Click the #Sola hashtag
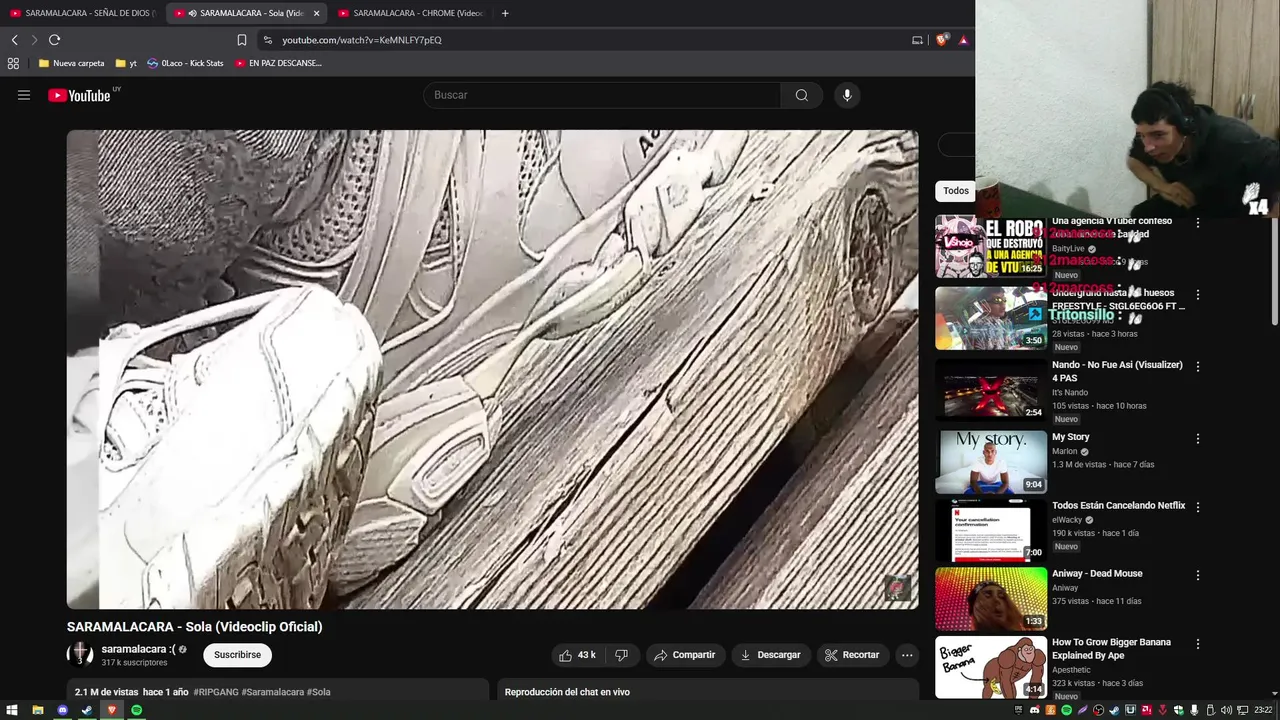Image resolution: width=1280 pixels, height=720 pixels. (x=318, y=692)
